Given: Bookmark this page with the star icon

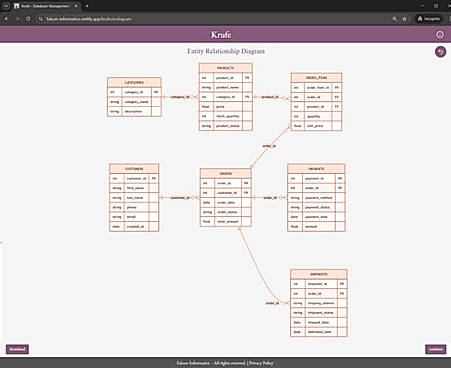Looking at the screenshot, I should click(x=404, y=19).
